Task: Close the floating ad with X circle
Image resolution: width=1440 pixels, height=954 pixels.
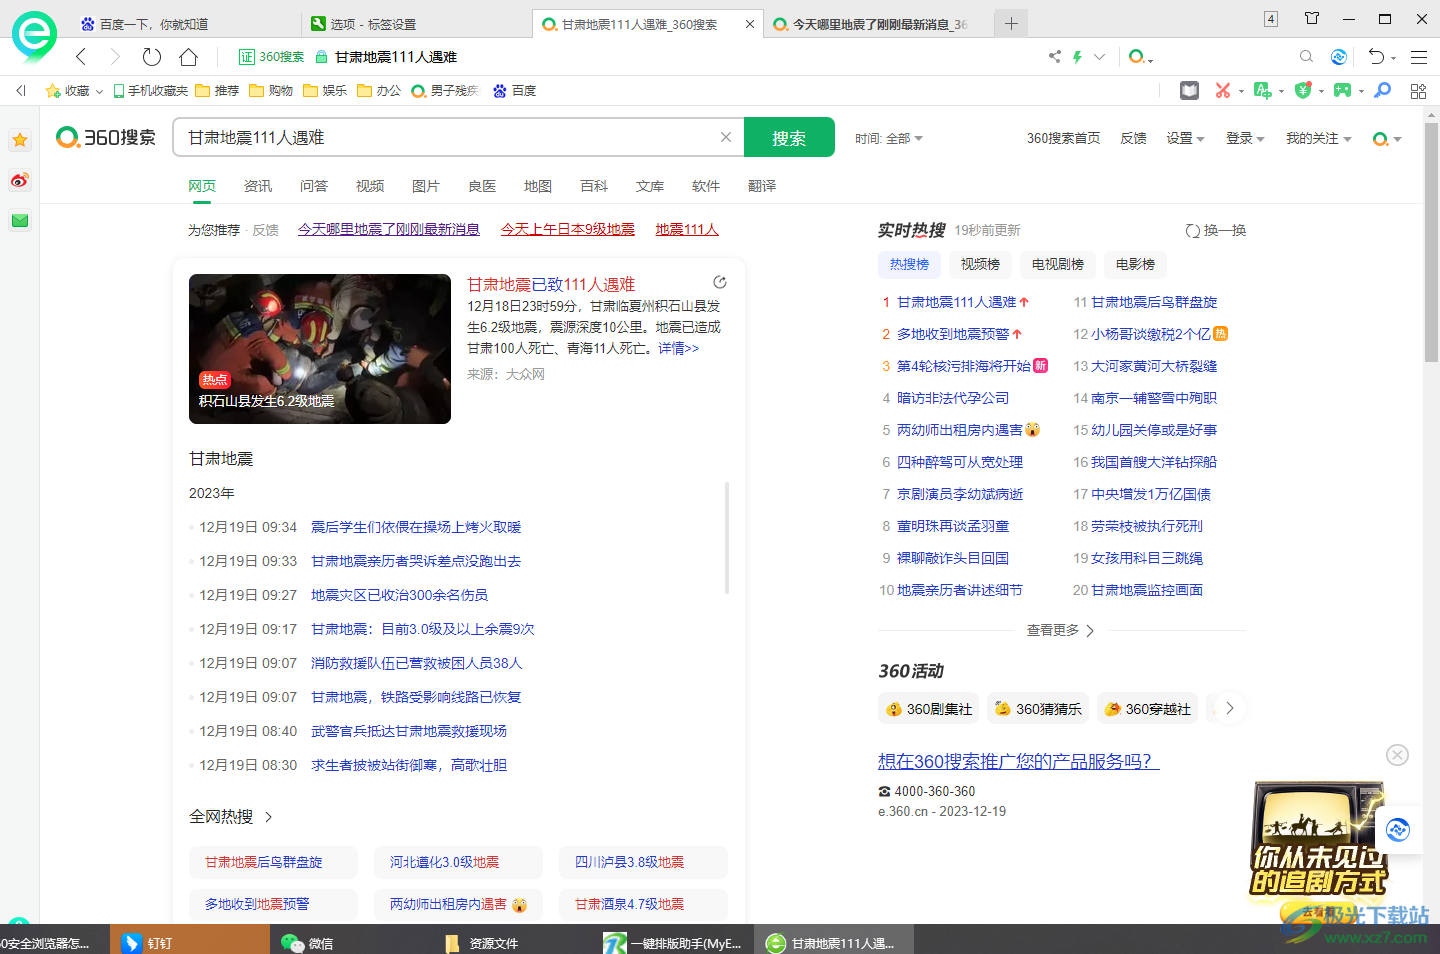Action: point(1398,755)
